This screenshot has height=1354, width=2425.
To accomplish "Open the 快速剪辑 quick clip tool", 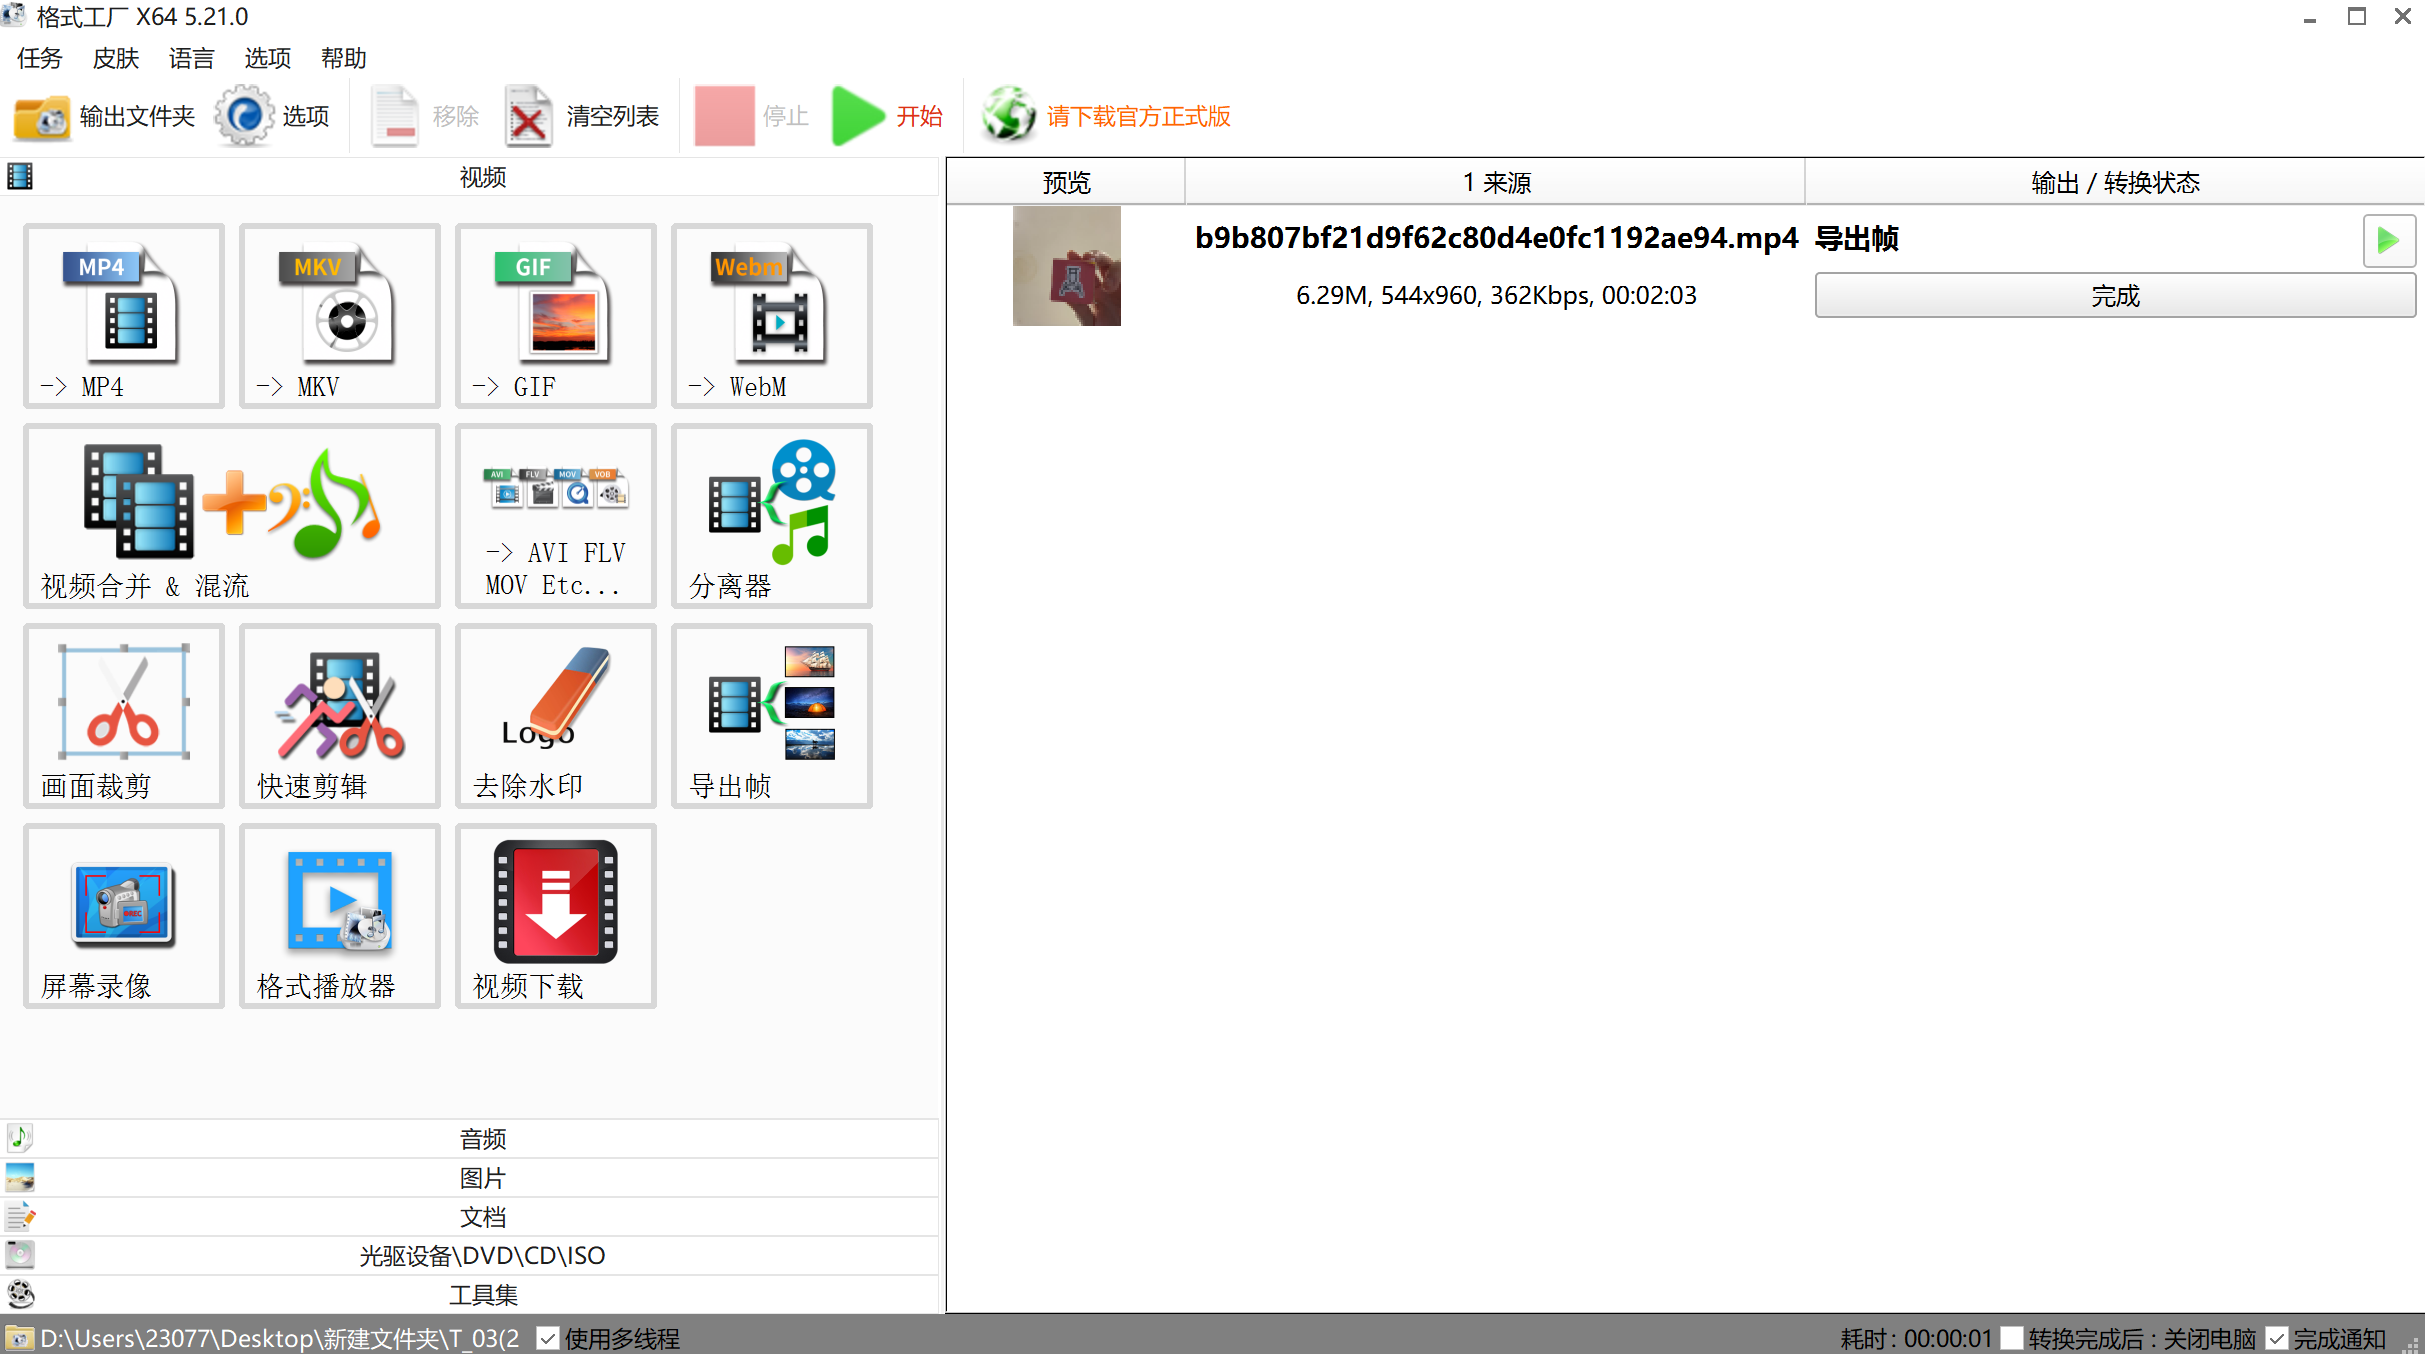I will click(339, 715).
